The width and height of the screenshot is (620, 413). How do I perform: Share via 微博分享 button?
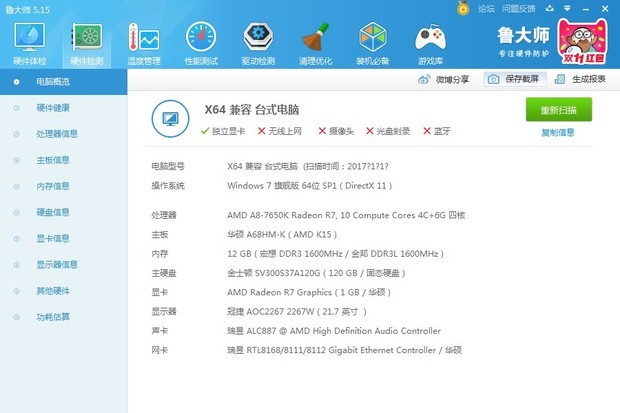coord(443,80)
